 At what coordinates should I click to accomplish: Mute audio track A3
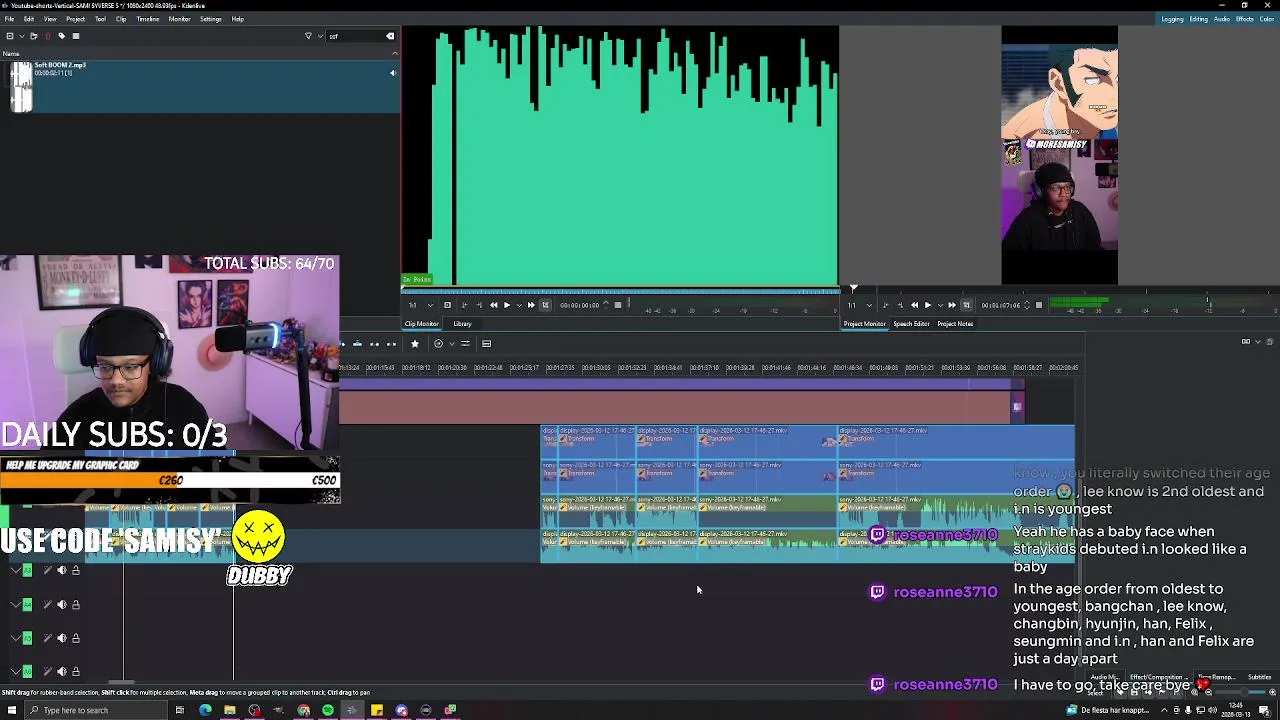point(61,570)
